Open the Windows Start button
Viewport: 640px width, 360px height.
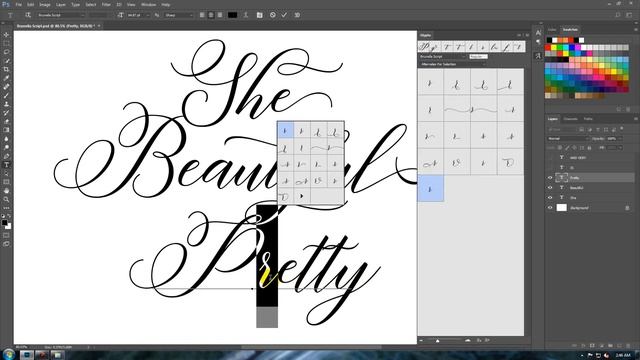click(x=8, y=354)
